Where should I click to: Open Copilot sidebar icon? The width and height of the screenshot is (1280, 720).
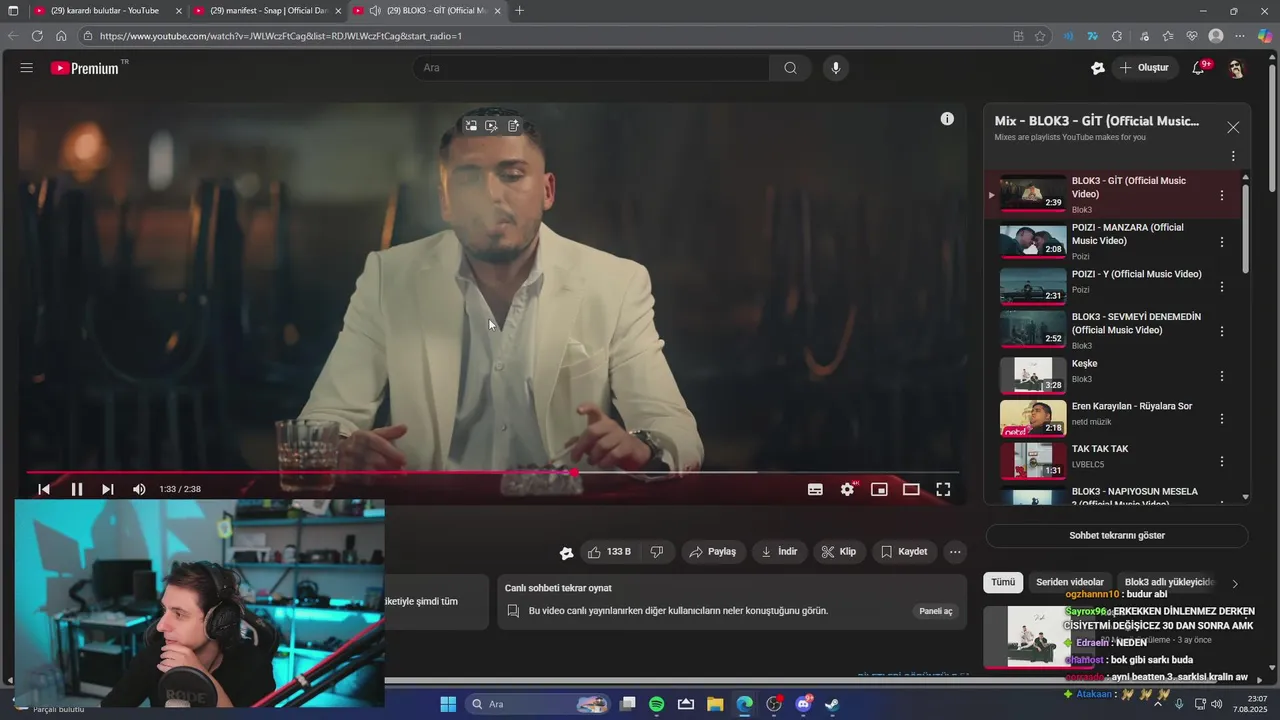pyautogui.click(x=1265, y=36)
